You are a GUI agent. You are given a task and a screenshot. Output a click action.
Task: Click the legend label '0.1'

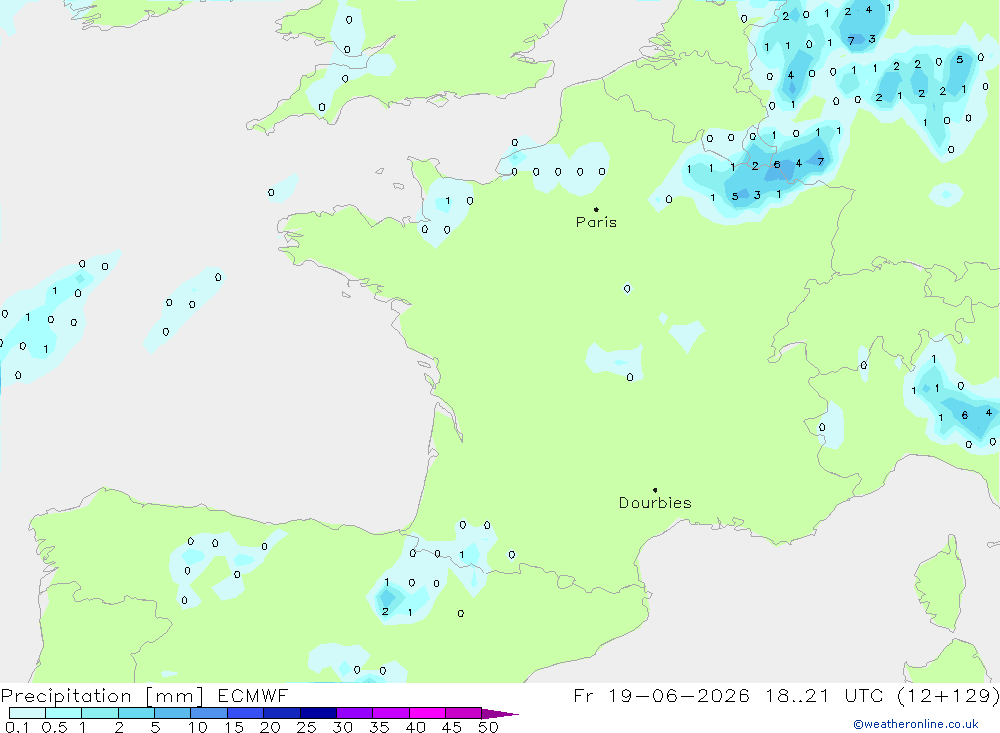coord(17,727)
